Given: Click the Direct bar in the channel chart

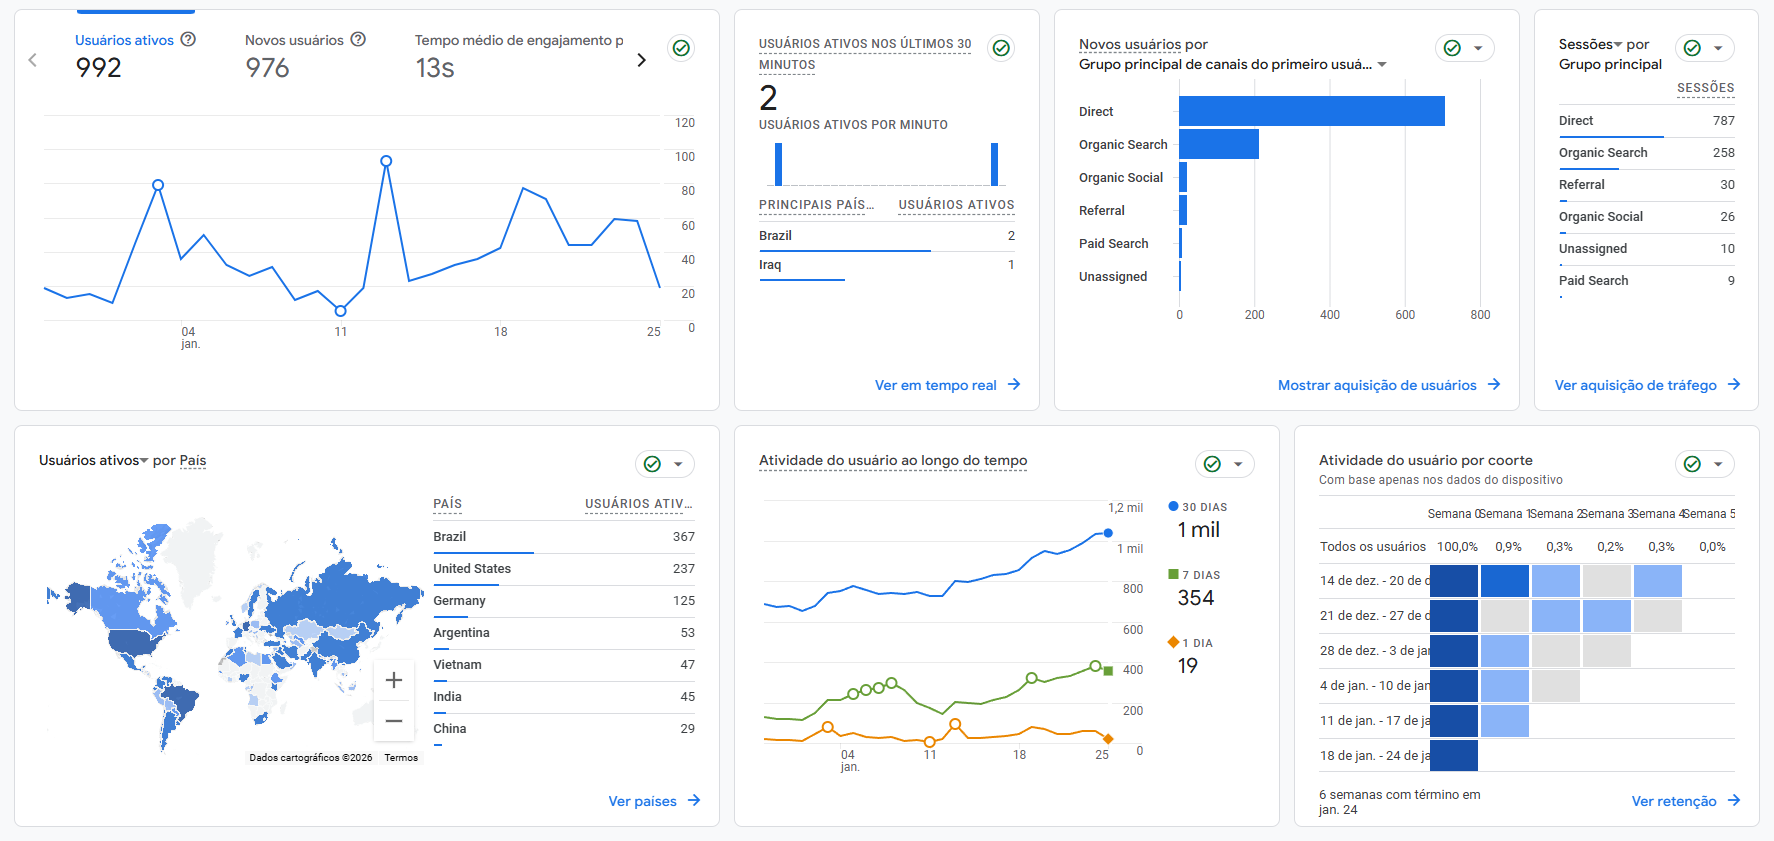Looking at the screenshot, I should point(1311,111).
